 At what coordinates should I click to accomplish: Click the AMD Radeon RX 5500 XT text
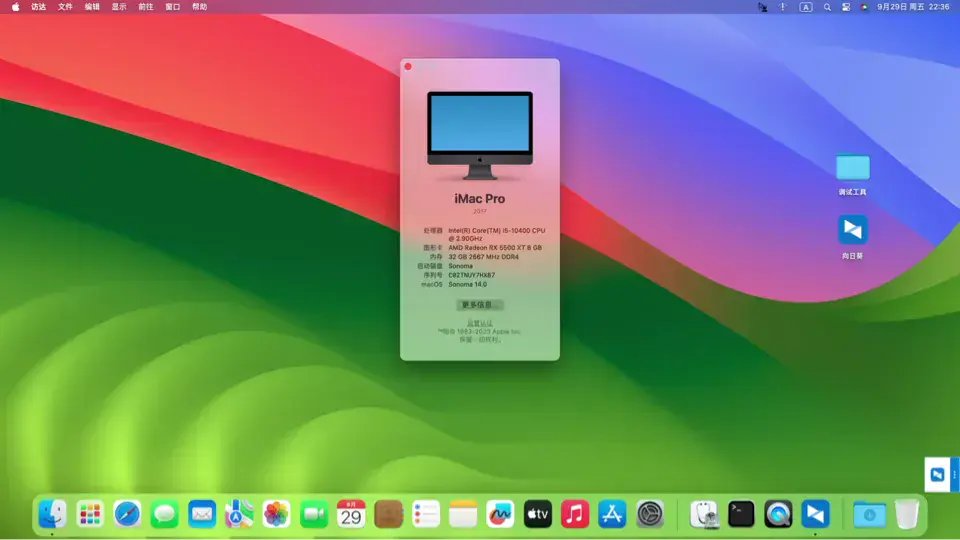(495, 248)
